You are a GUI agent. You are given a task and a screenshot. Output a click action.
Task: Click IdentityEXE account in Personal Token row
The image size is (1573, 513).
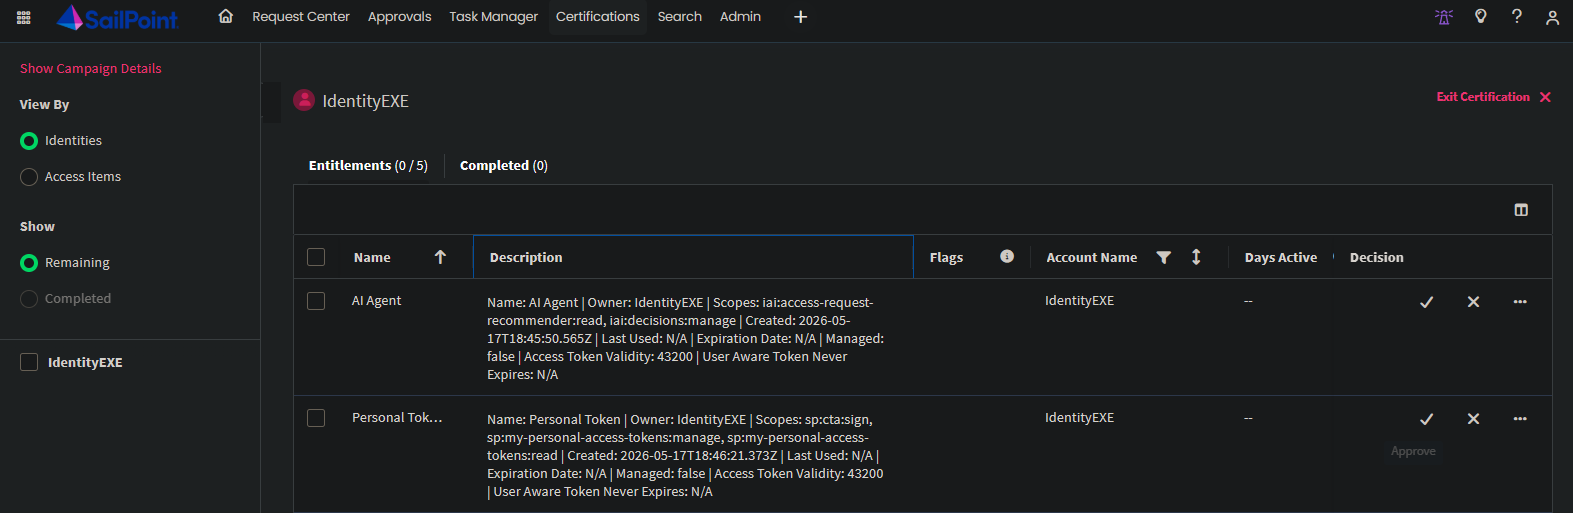(1079, 418)
